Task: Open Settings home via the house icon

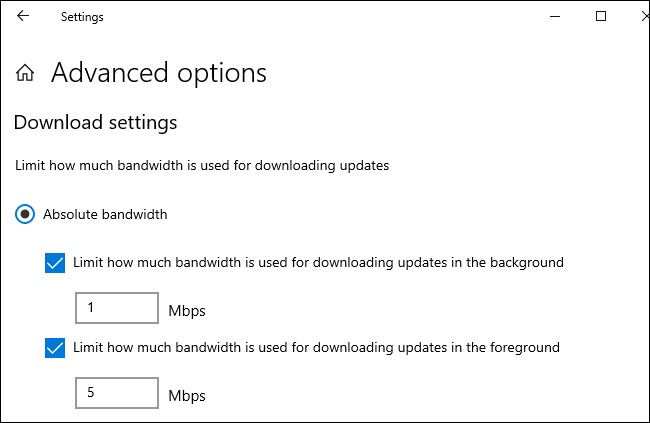Action: (25, 73)
